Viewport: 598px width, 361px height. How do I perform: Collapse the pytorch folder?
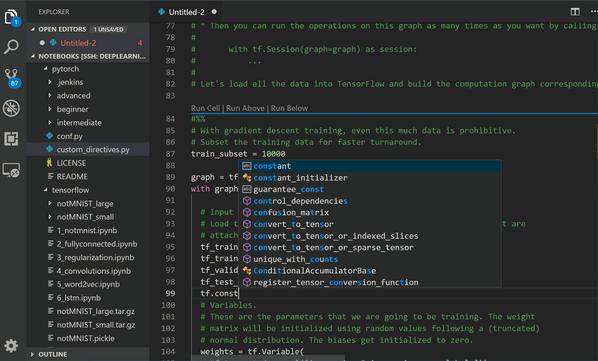click(x=46, y=69)
